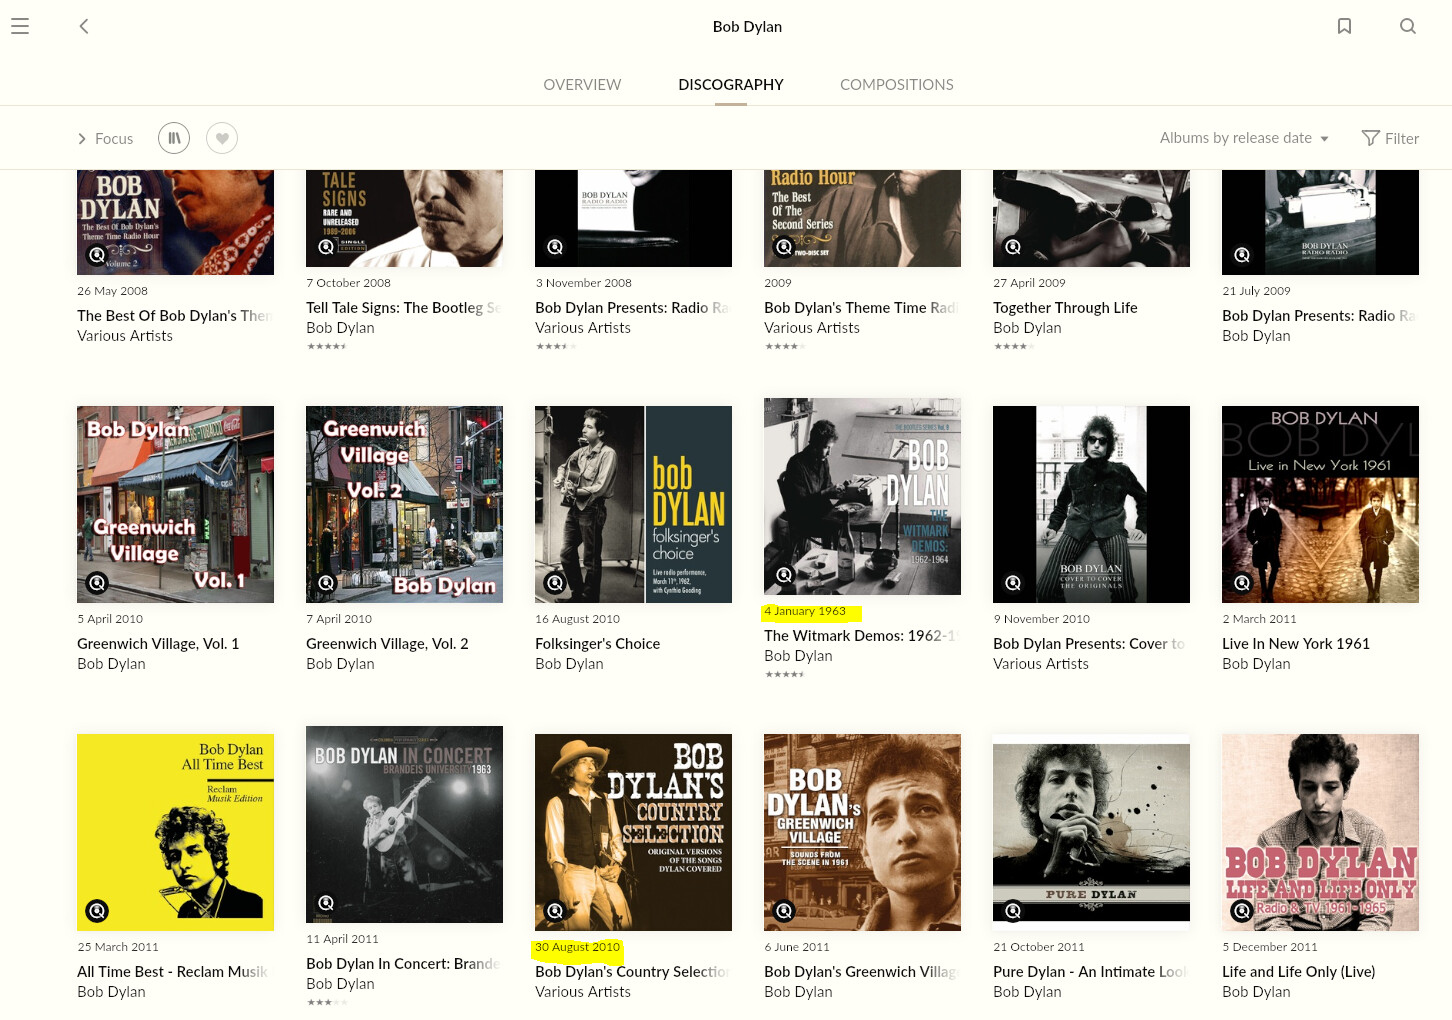Click Qobuz icon on Cover to Cover album art
This screenshot has width=1452, height=1020.
coord(1013,582)
